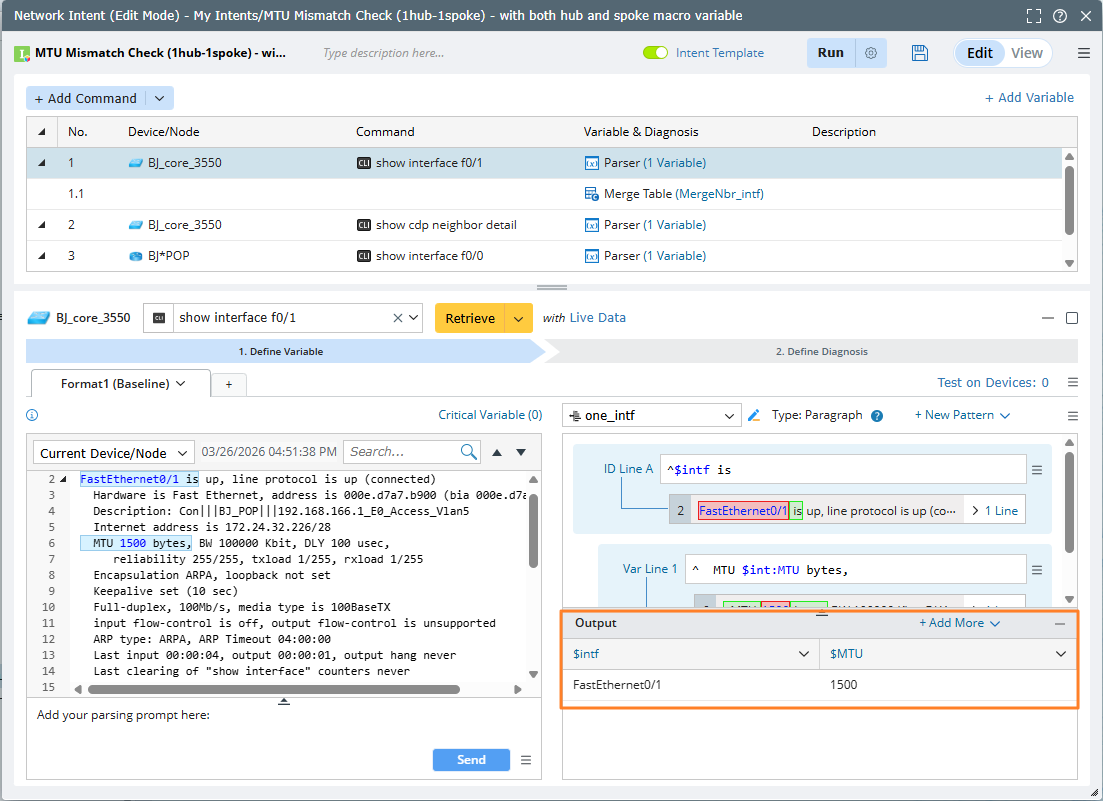Expand the Retrieve button dropdown arrow

518,318
